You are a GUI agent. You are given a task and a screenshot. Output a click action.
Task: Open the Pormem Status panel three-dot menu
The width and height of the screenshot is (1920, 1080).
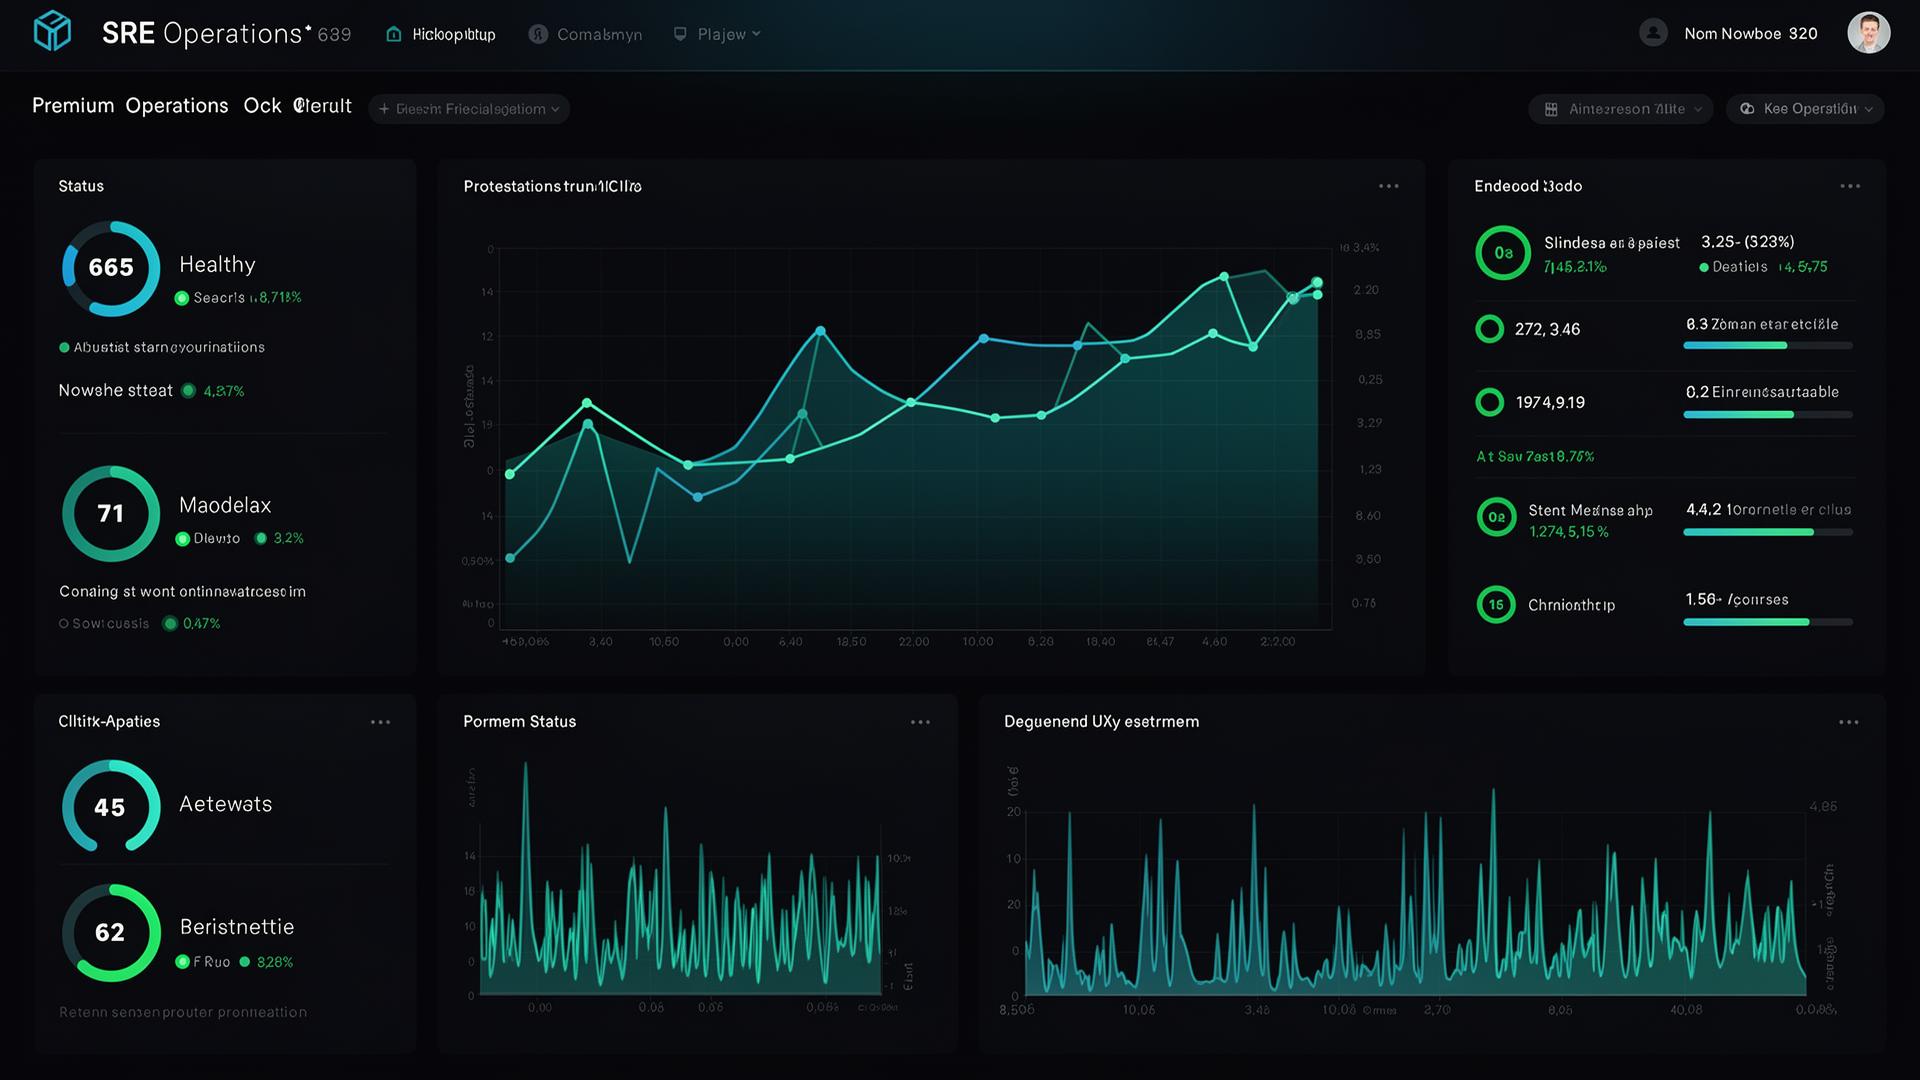(920, 722)
